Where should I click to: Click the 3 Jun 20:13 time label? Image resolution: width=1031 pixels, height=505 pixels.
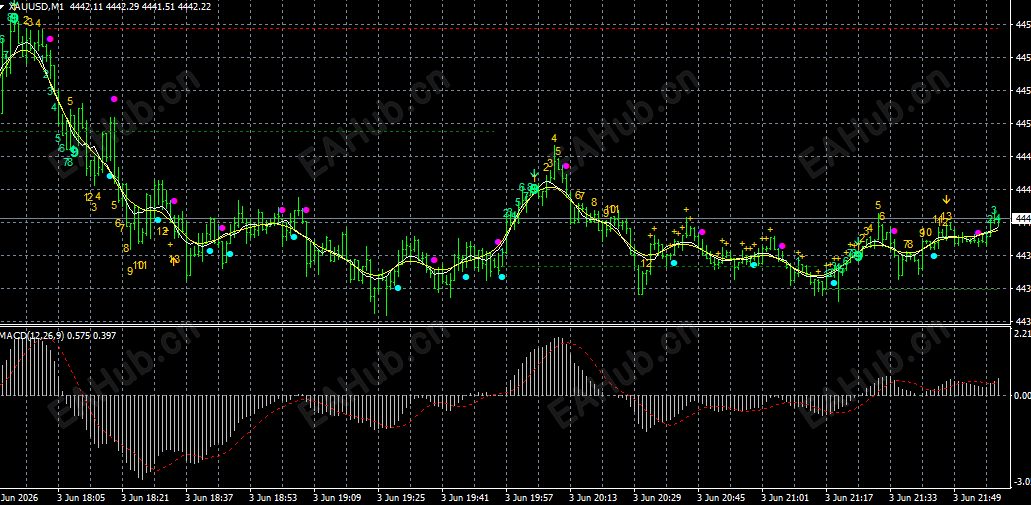[x=593, y=498]
